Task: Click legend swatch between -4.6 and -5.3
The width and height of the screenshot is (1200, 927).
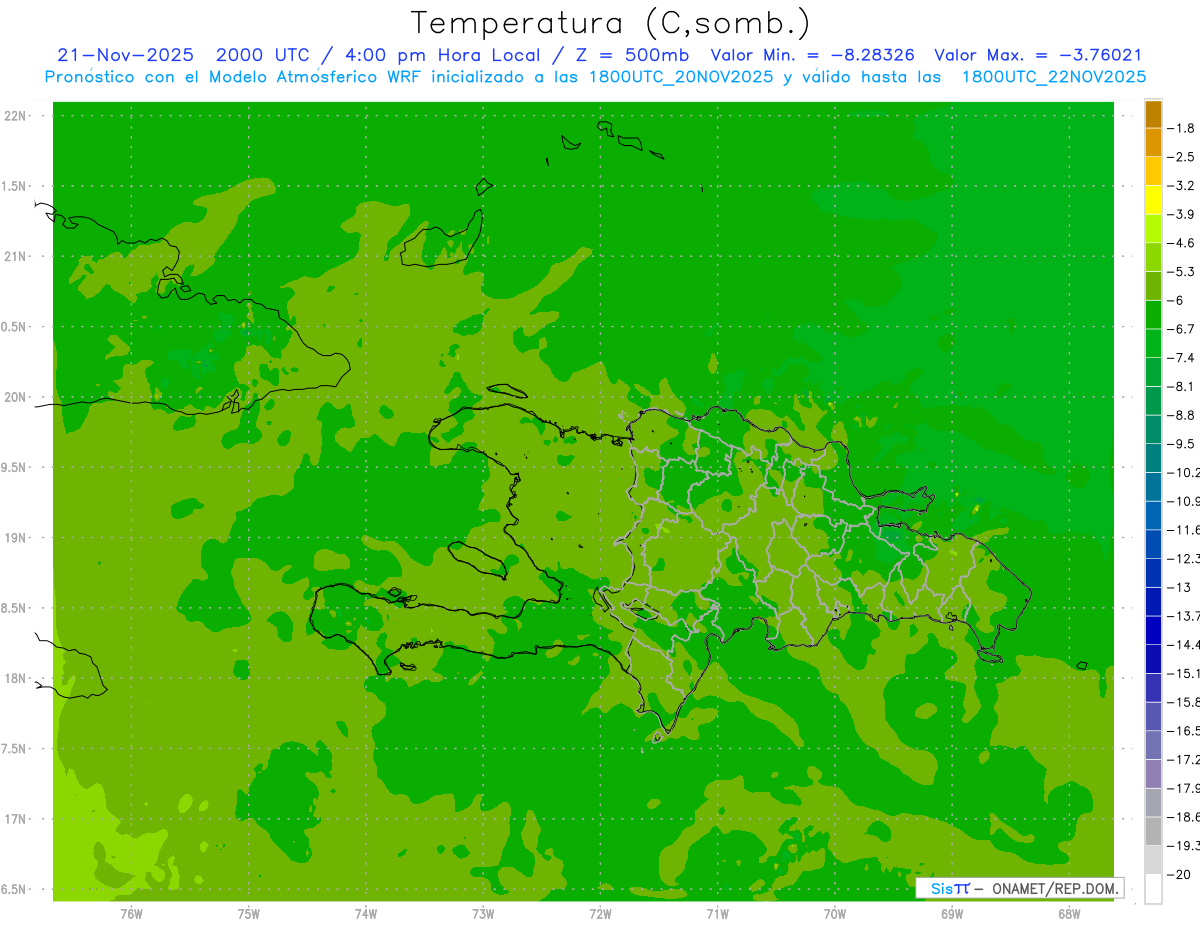Action: pos(1153,258)
